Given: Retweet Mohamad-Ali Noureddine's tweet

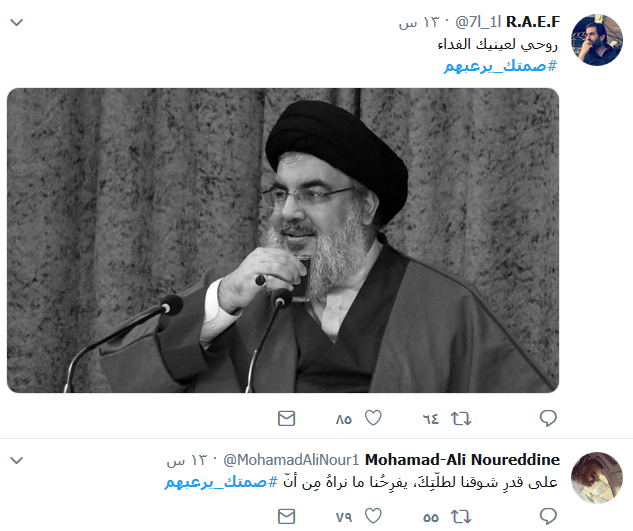Looking at the screenshot, I should 461,516.
